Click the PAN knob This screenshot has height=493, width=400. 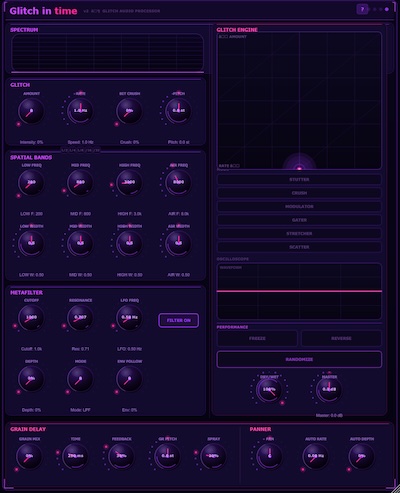(269, 456)
